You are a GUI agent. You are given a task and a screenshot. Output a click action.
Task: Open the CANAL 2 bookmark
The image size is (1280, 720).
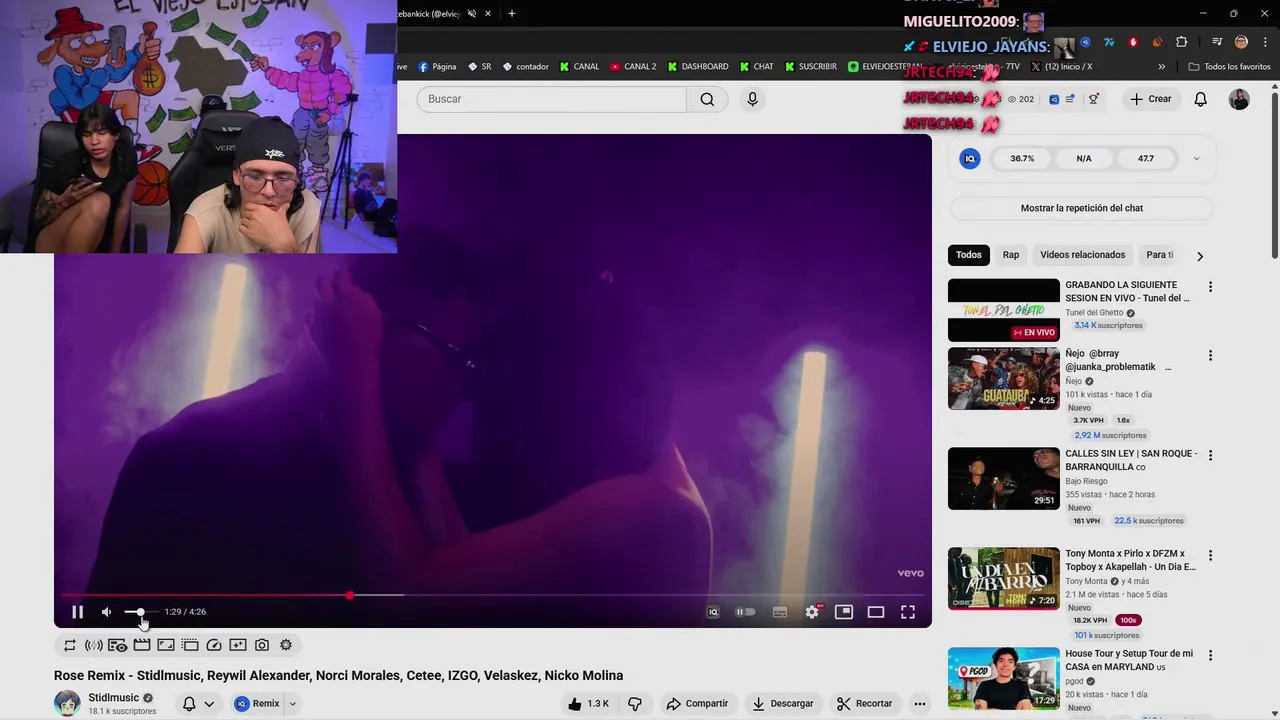(633, 67)
